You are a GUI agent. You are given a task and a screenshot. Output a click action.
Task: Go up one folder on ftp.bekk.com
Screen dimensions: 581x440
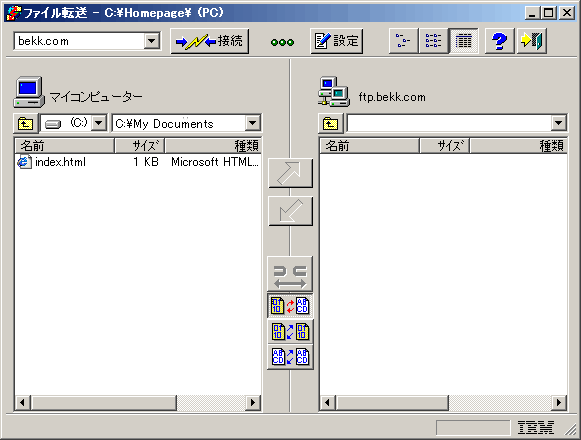[330, 123]
